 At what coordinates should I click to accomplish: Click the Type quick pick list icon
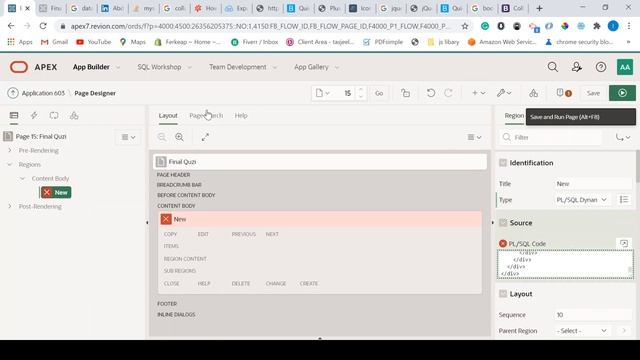point(624,200)
